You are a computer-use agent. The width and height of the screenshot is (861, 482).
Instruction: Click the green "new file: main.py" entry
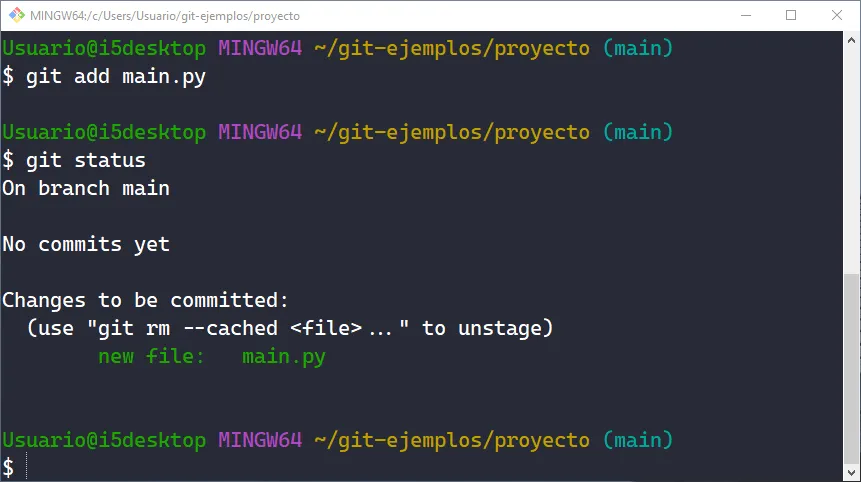[x=212, y=356]
